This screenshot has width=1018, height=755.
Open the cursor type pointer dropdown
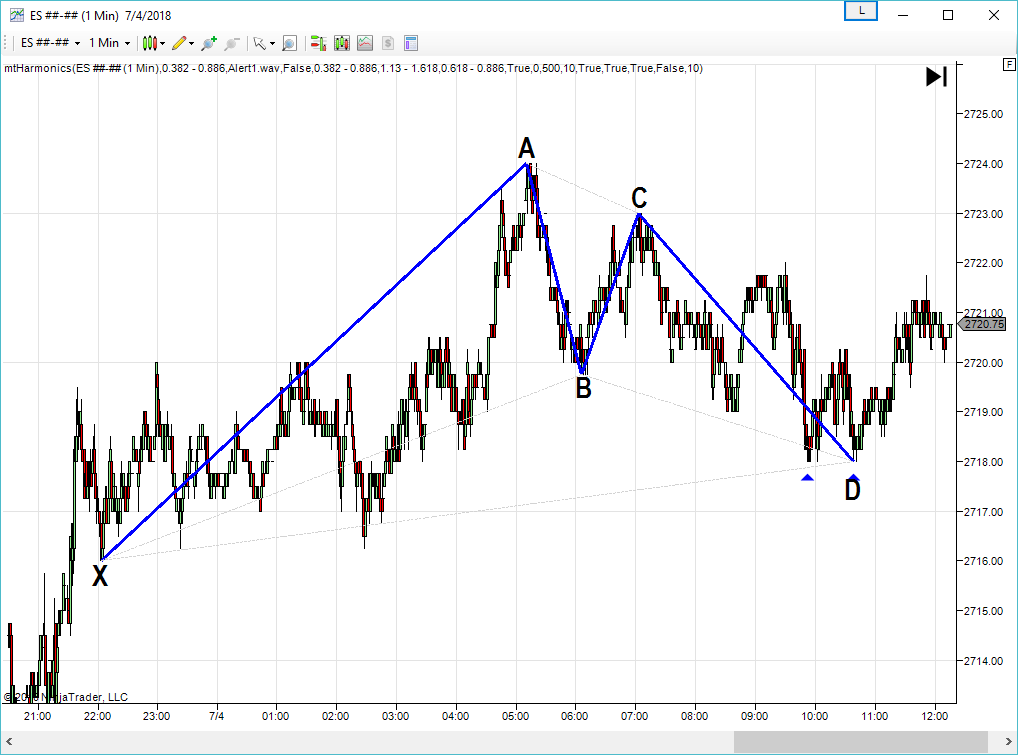click(262, 43)
